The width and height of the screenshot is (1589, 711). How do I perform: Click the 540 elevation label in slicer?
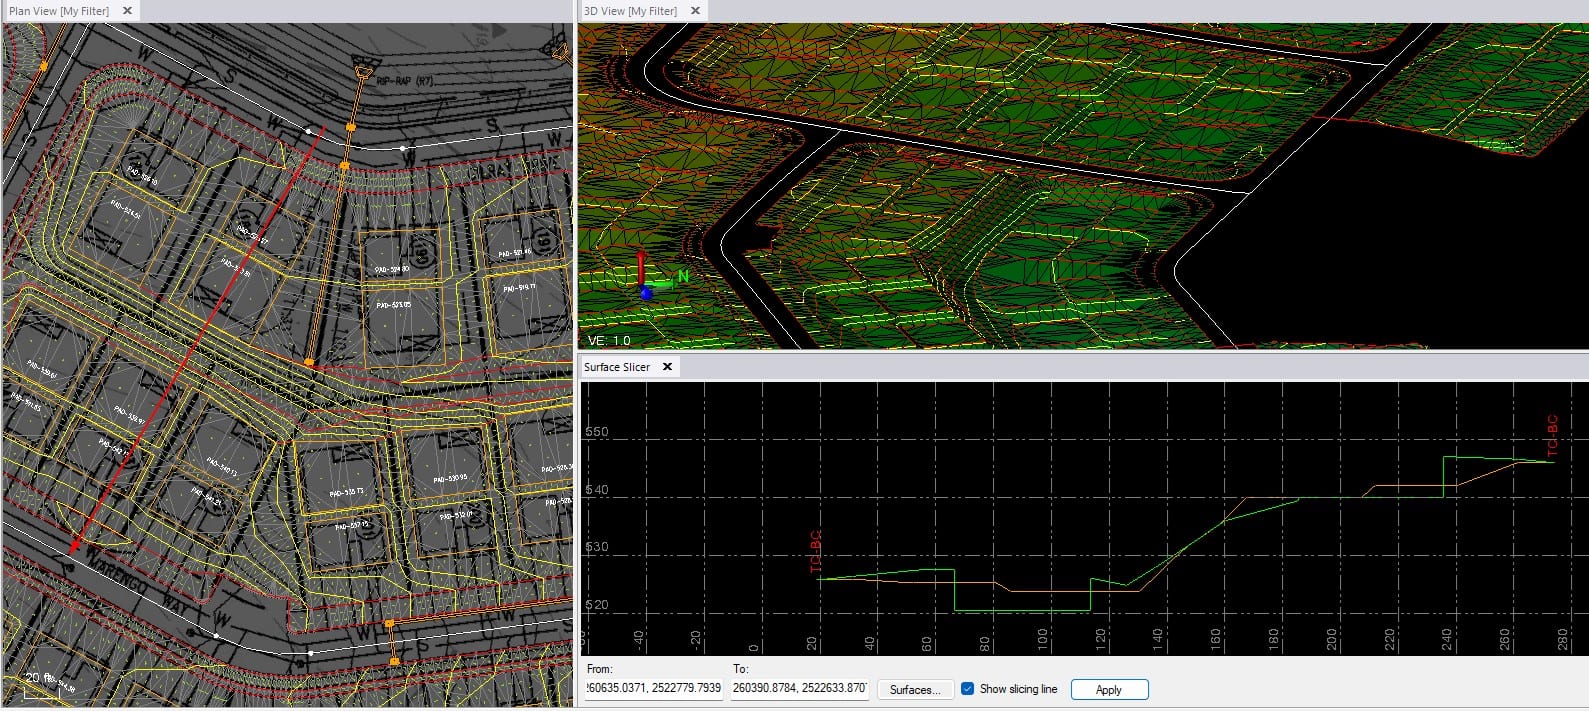click(x=596, y=490)
